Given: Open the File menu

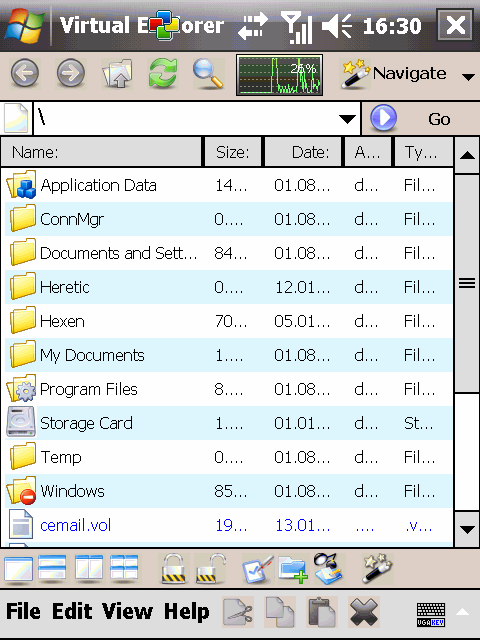Looking at the screenshot, I should (23, 611).
